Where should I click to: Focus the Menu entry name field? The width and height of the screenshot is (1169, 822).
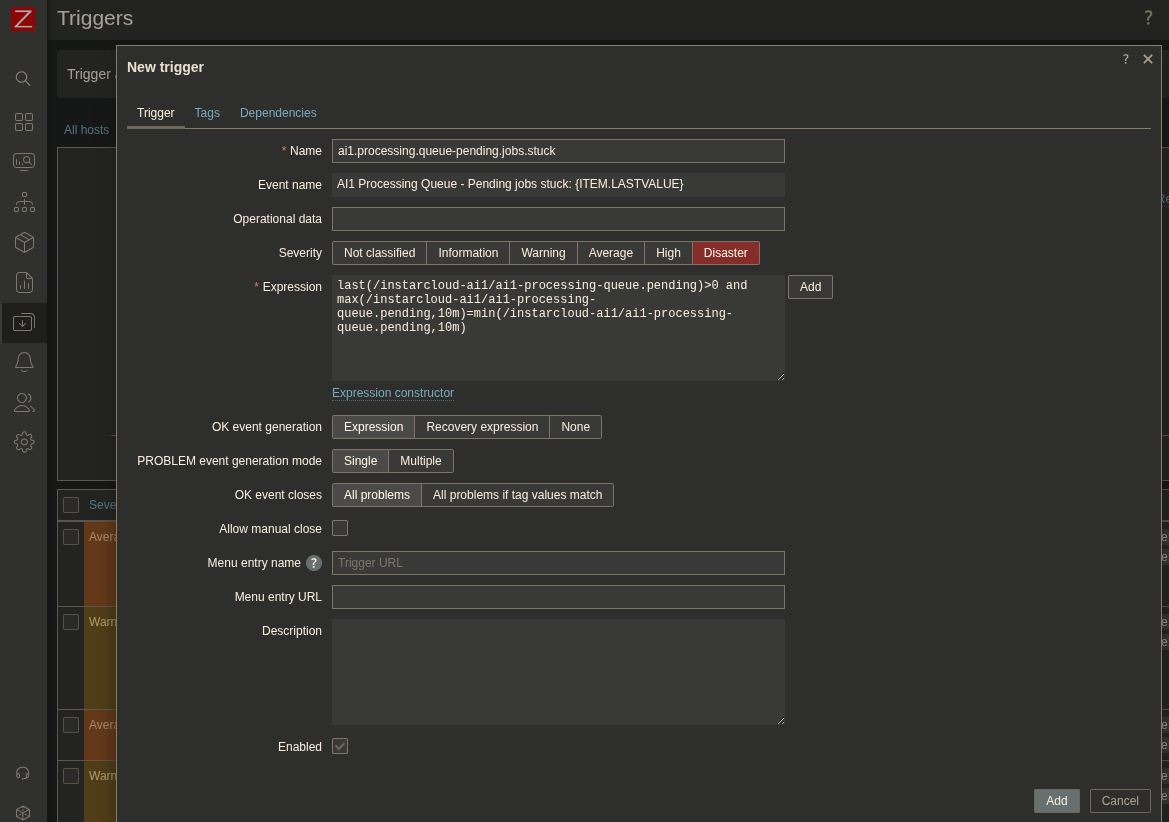tap(558, 563)
